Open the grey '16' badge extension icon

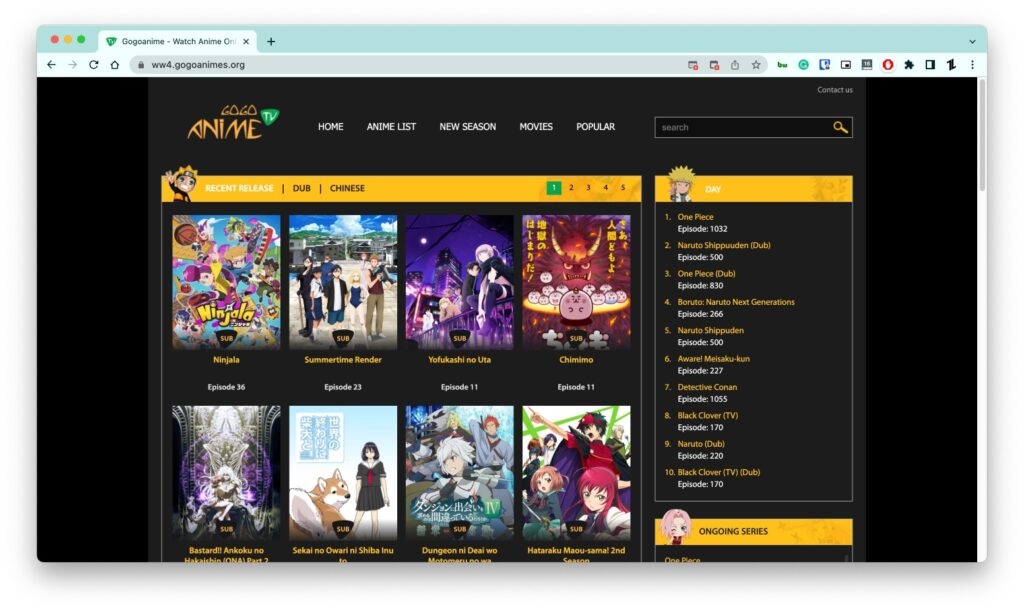click(x=867, y=65)
